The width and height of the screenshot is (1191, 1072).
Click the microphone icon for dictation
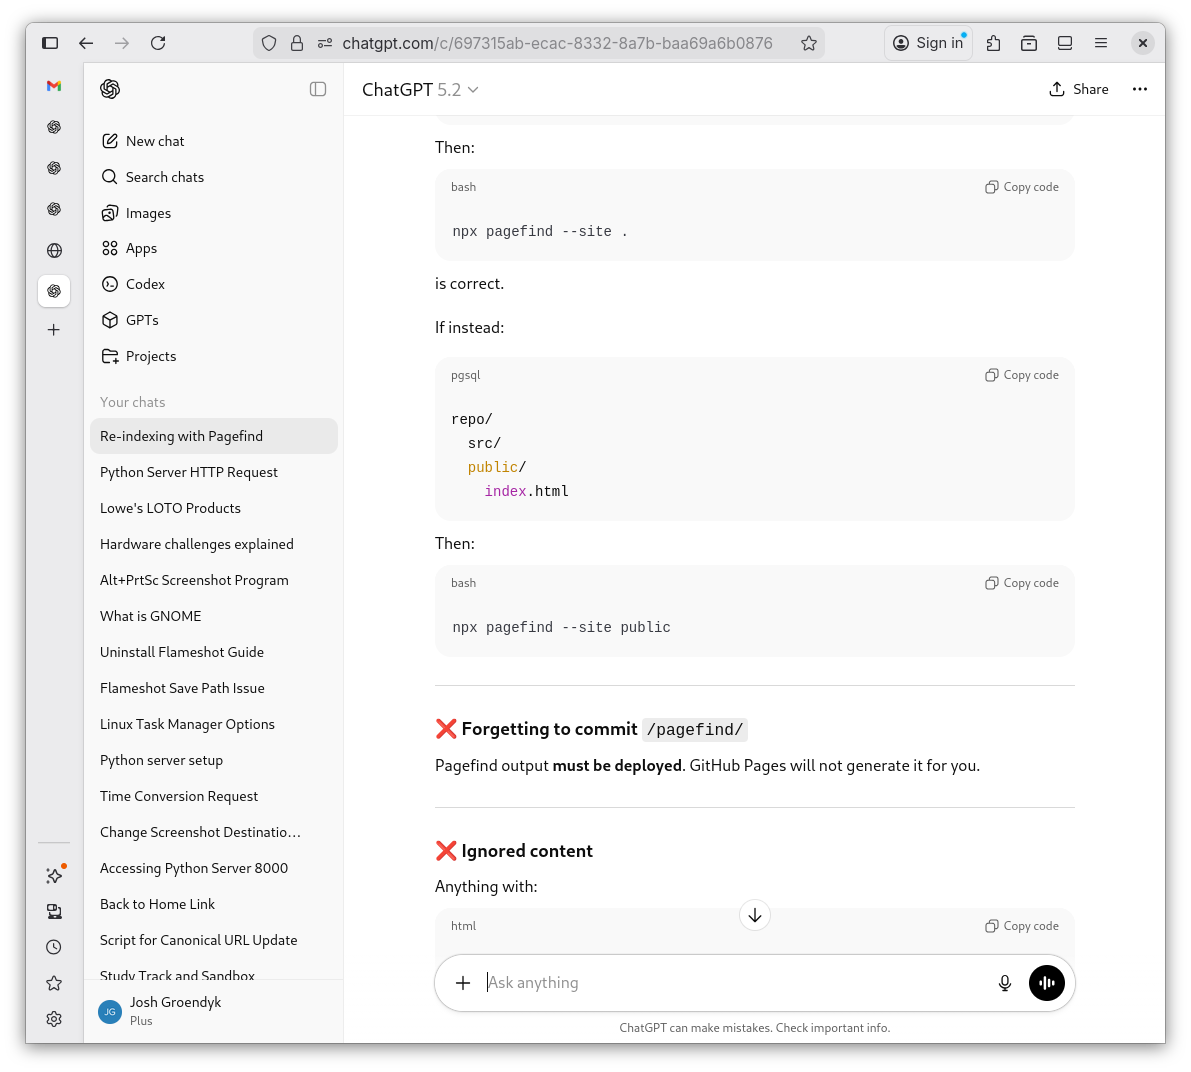tap(1004, 983)
